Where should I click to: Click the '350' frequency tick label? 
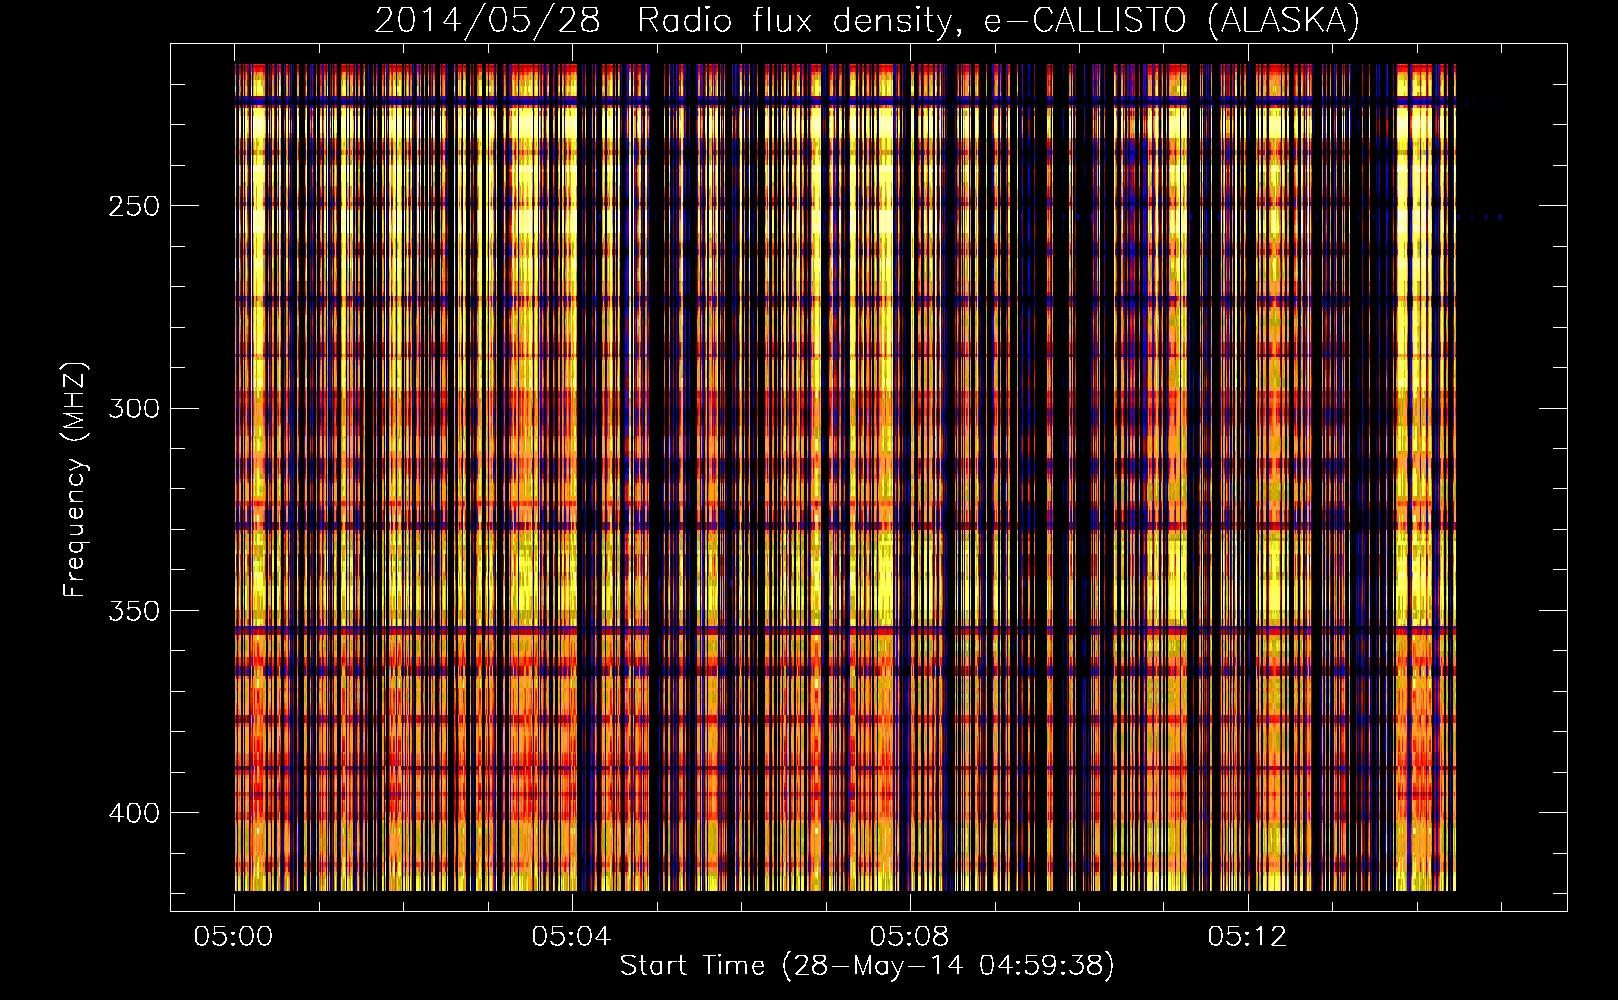[134, 610]
